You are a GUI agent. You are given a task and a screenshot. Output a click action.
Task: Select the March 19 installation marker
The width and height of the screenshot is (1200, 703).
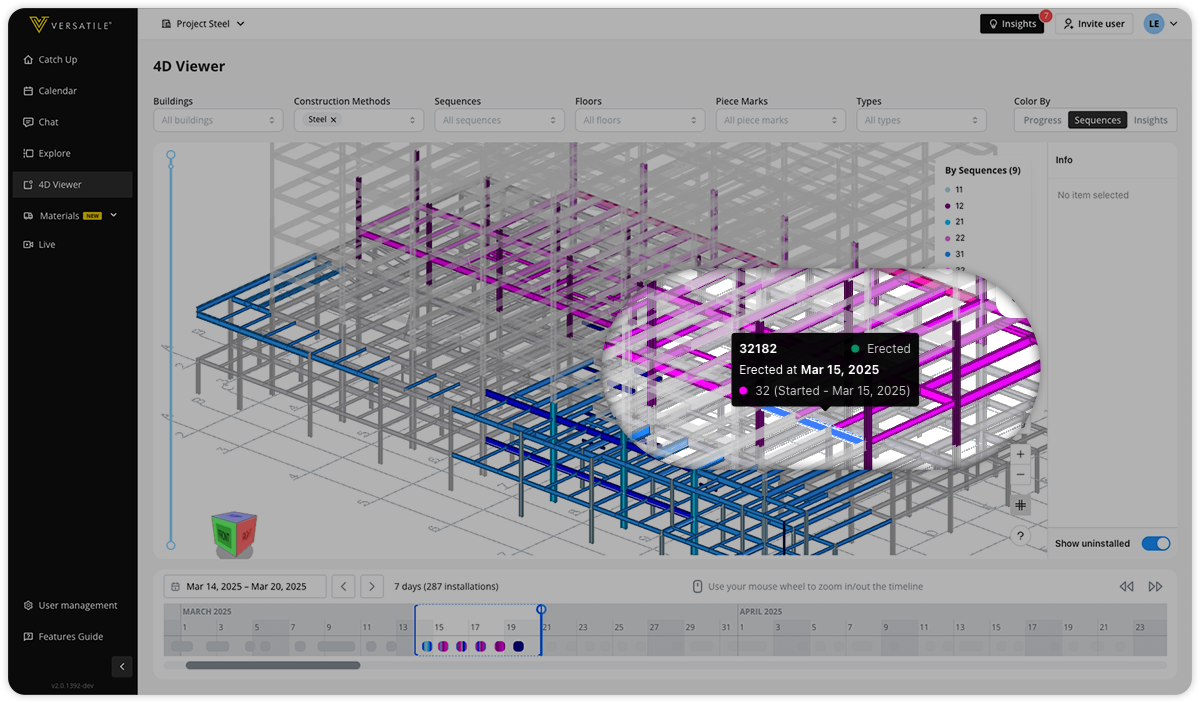[x=518, y=646]
